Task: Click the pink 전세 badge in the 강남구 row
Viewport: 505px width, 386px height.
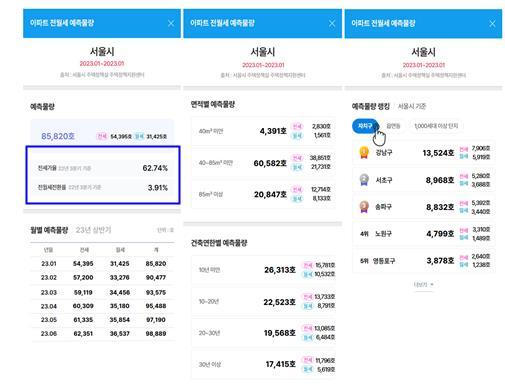Action: click(x=464, y=149)
